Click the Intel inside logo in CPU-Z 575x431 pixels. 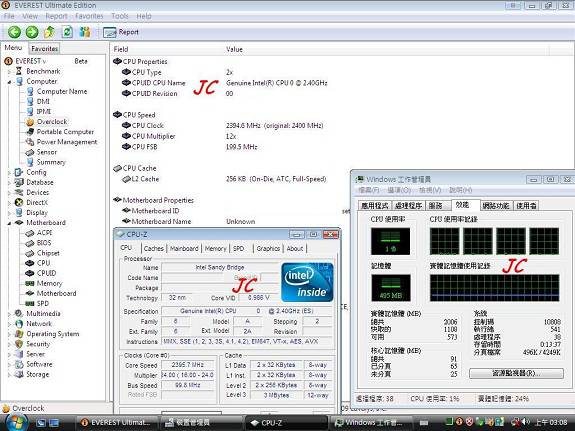[x=307, y=282]
